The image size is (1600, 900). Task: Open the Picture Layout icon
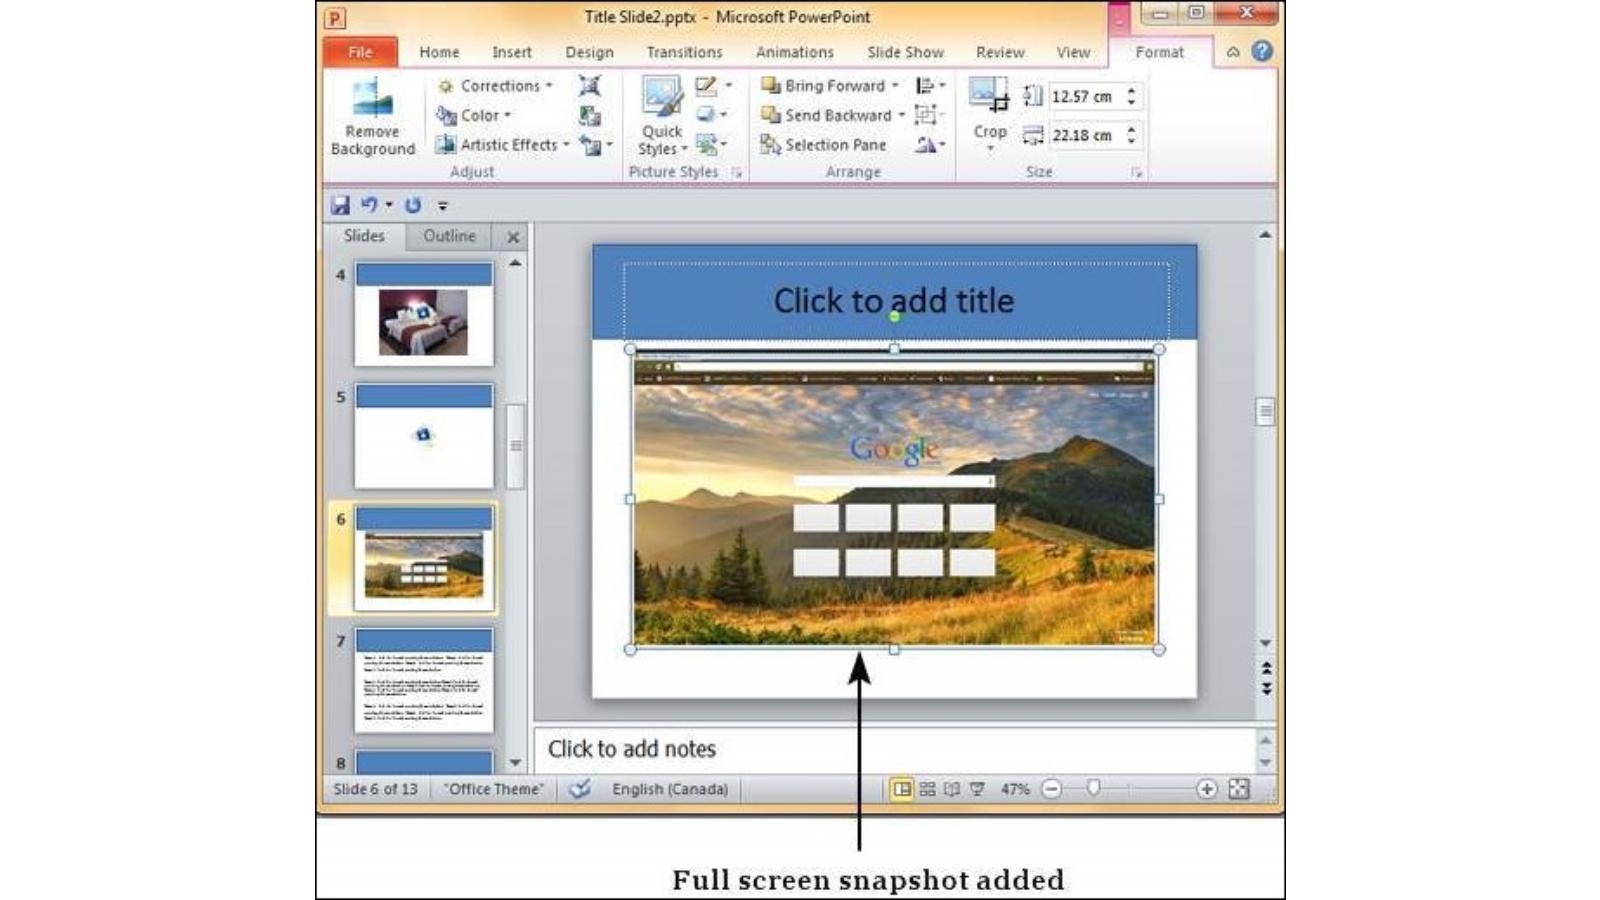tap(712, 145)
